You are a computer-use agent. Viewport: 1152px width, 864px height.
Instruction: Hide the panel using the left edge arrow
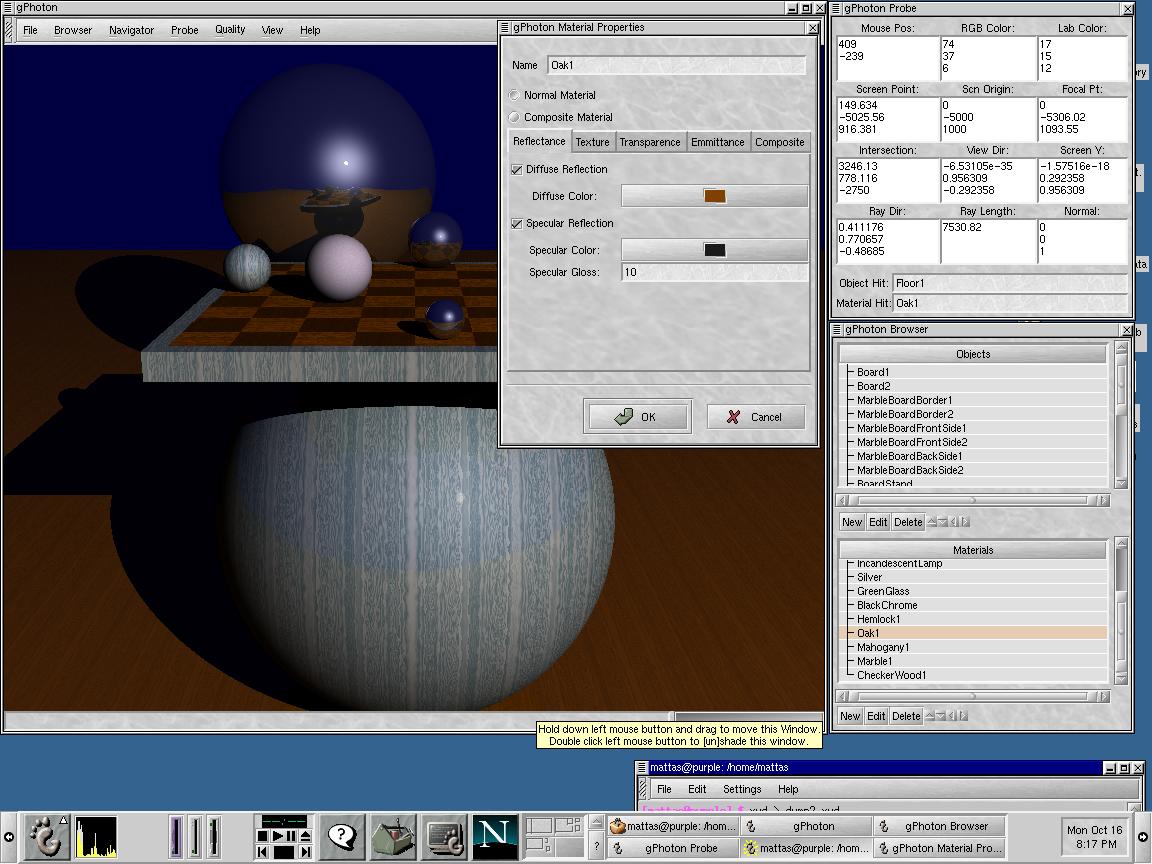[9, 837]
